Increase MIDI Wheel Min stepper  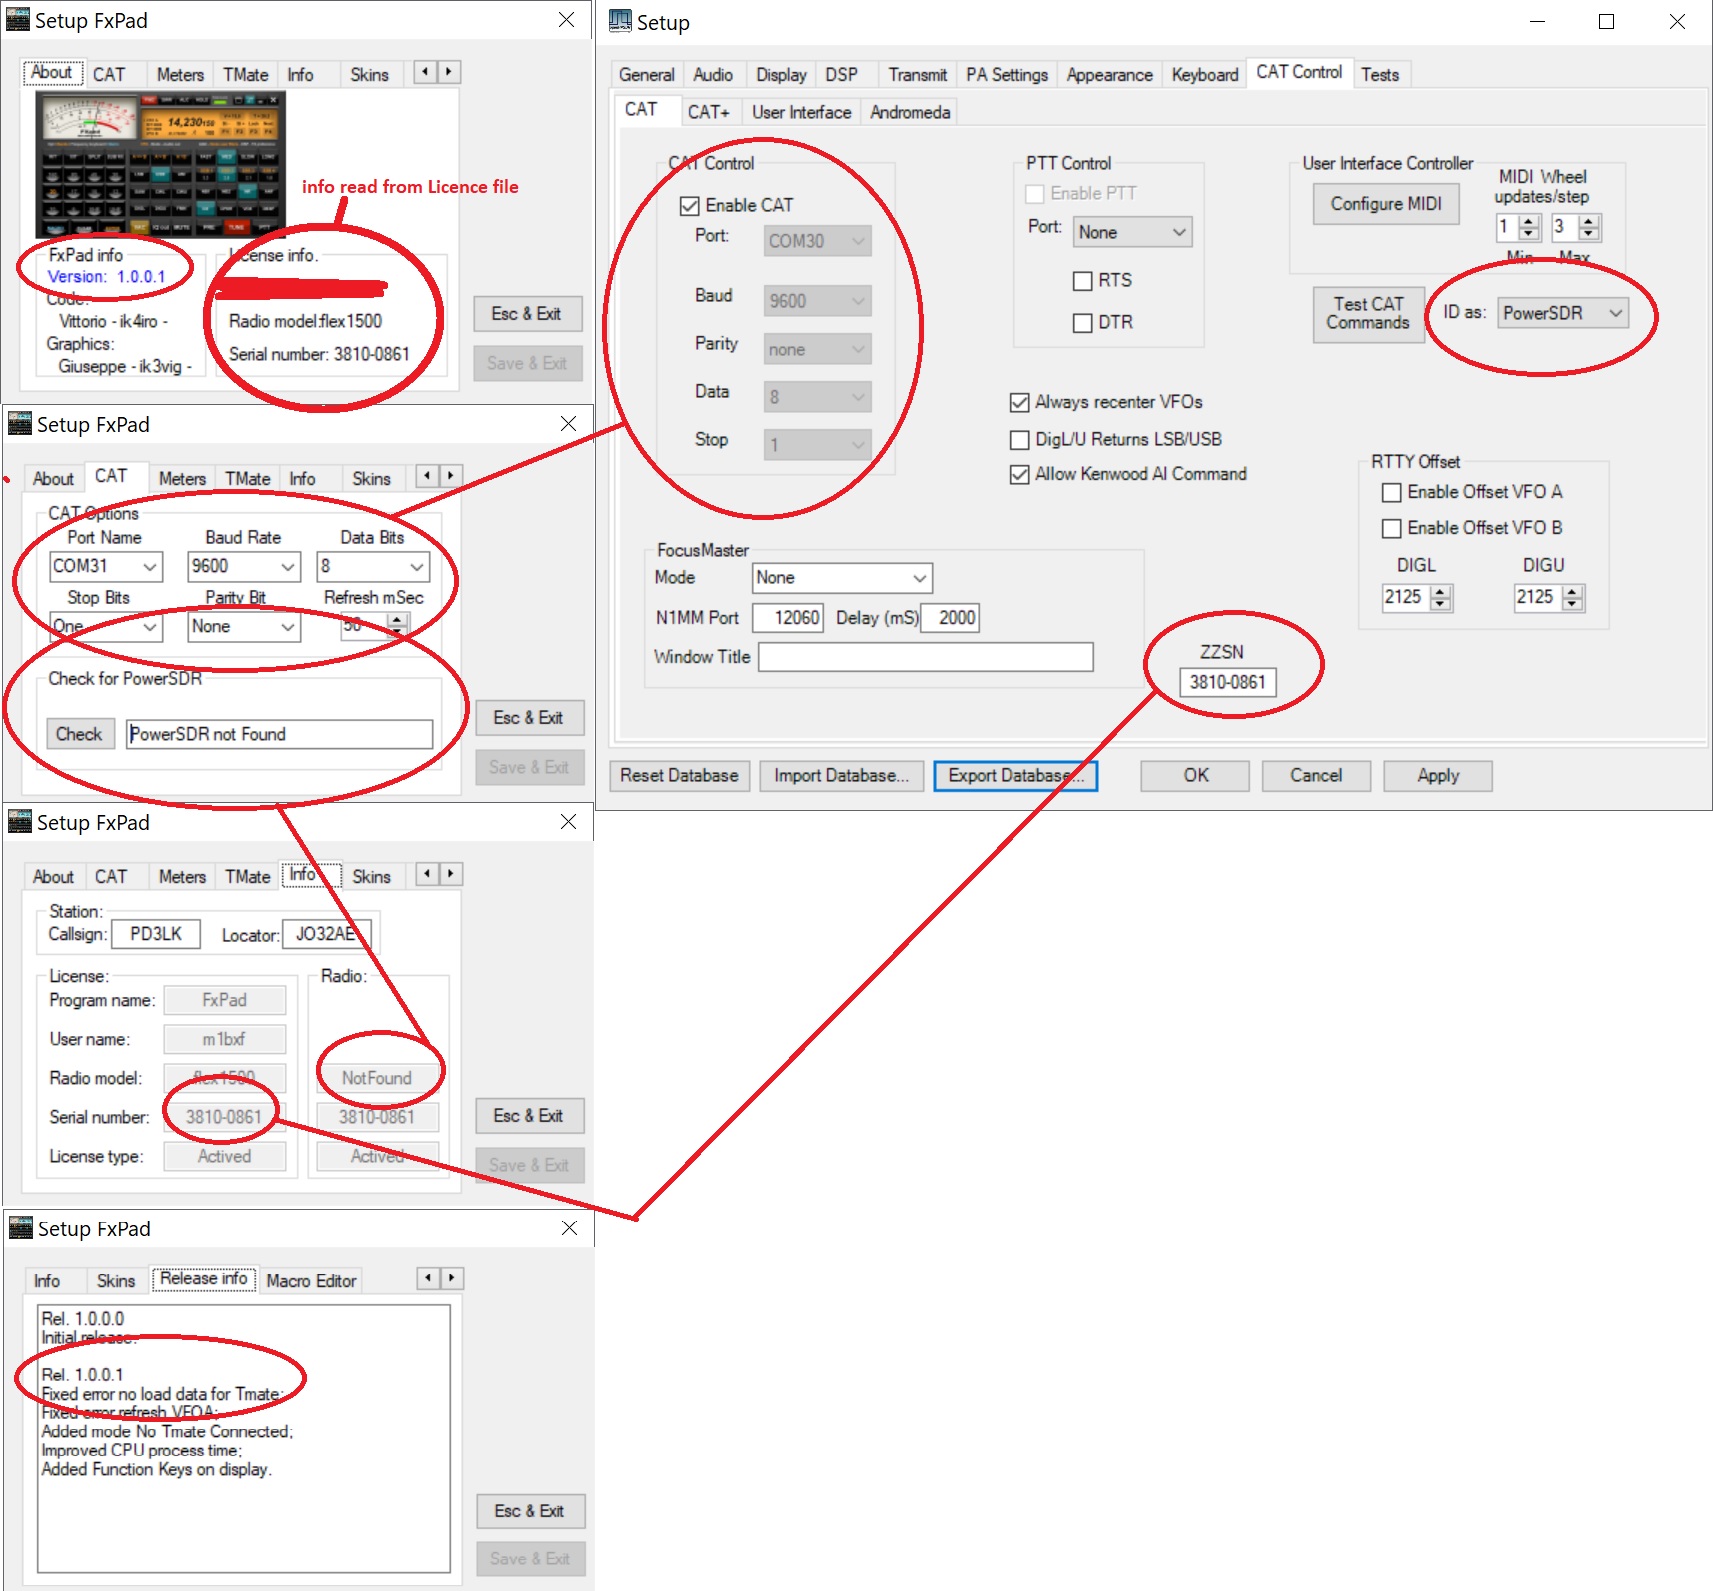point(1529,221)
